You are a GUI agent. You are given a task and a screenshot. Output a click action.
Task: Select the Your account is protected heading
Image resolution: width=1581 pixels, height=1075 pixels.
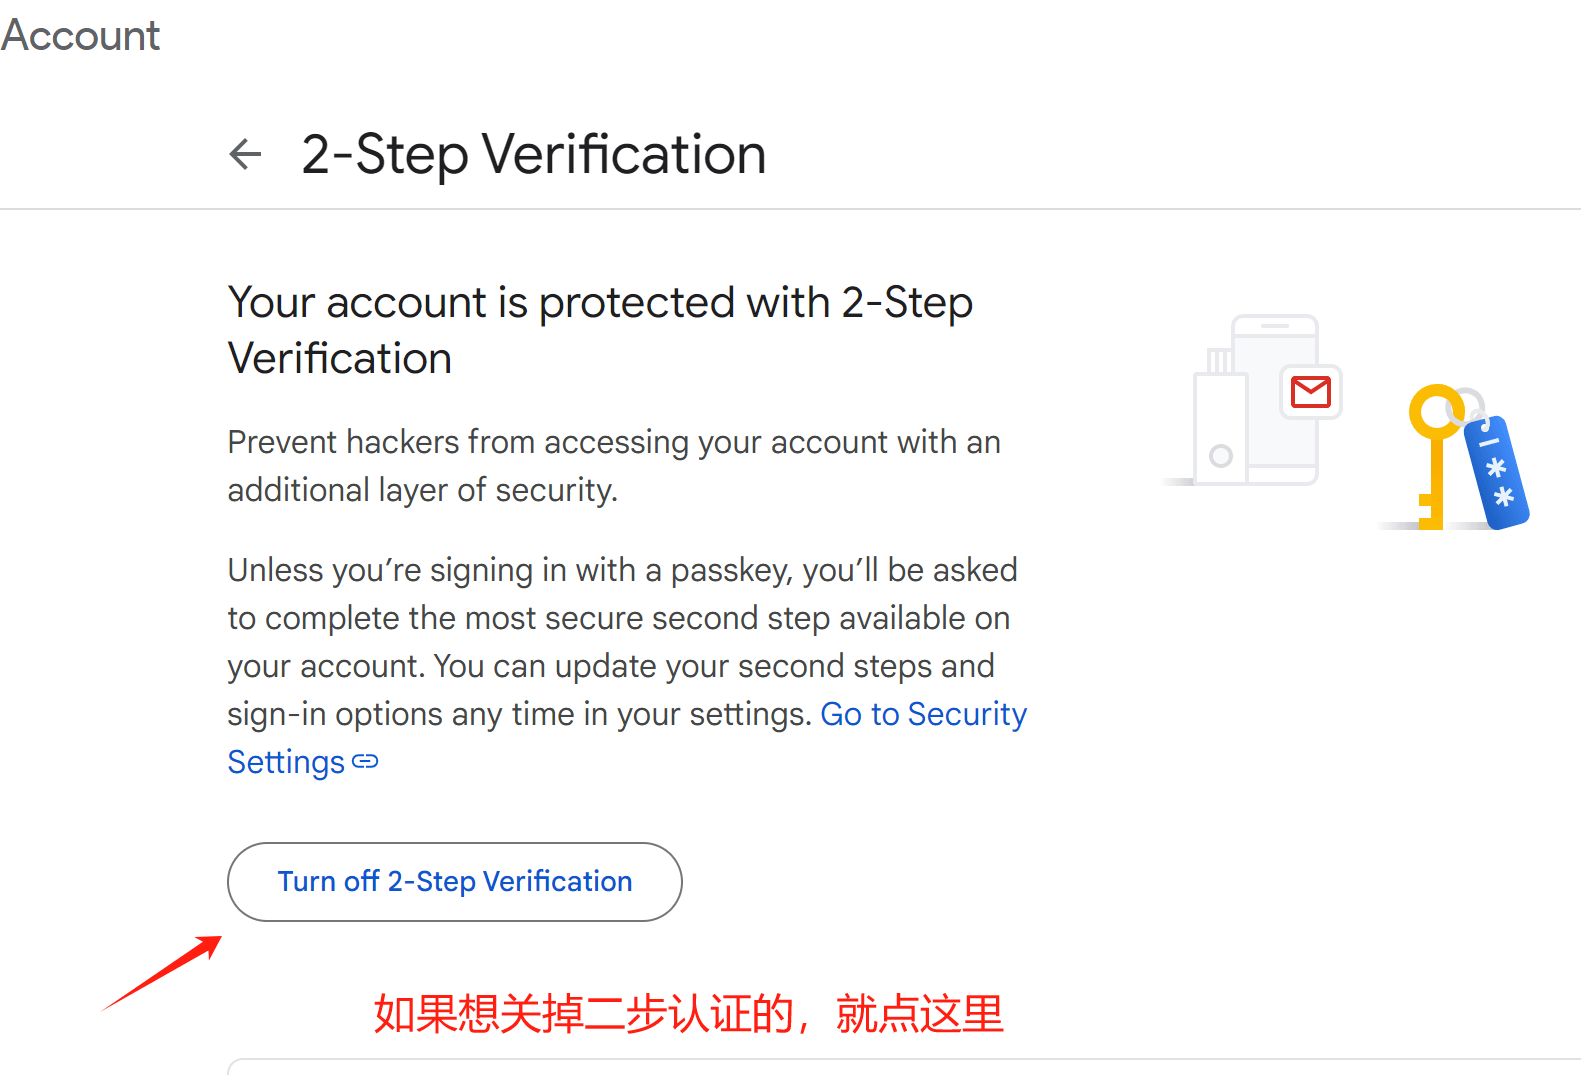coord(600,330)
